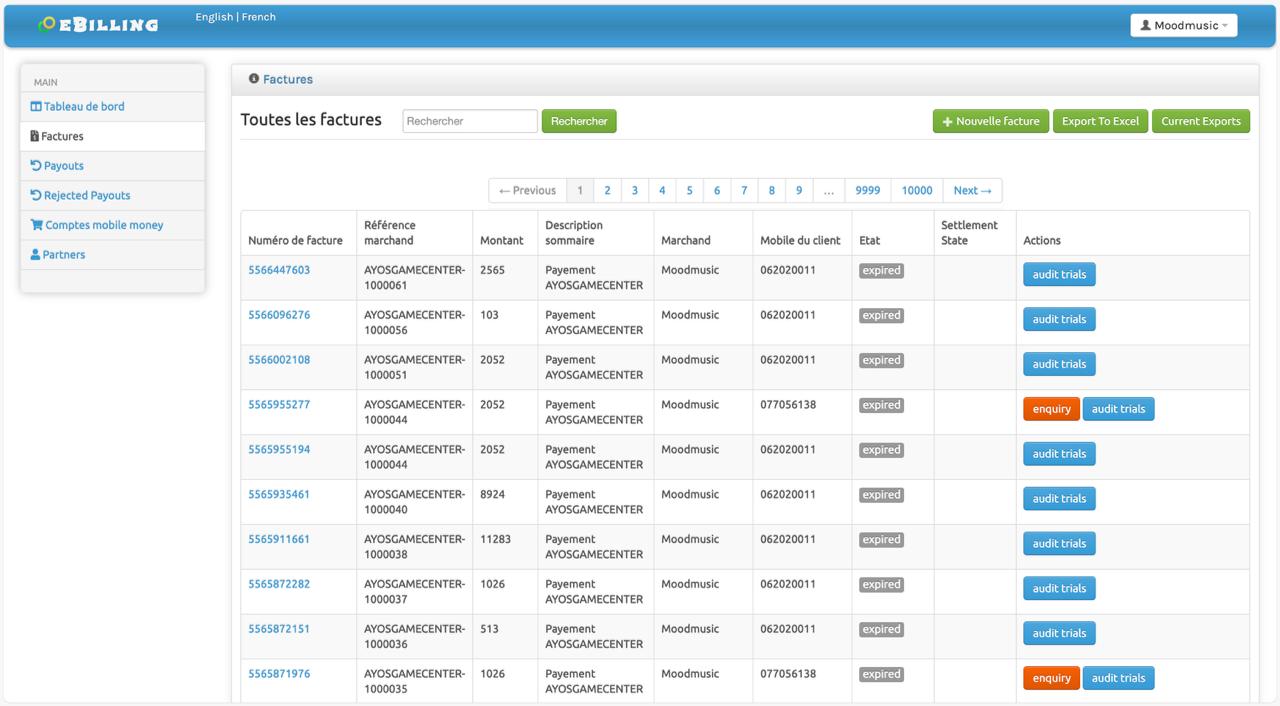1280x706 pixels.
Task: Go to pagination page 8
Action: [772, 191]
